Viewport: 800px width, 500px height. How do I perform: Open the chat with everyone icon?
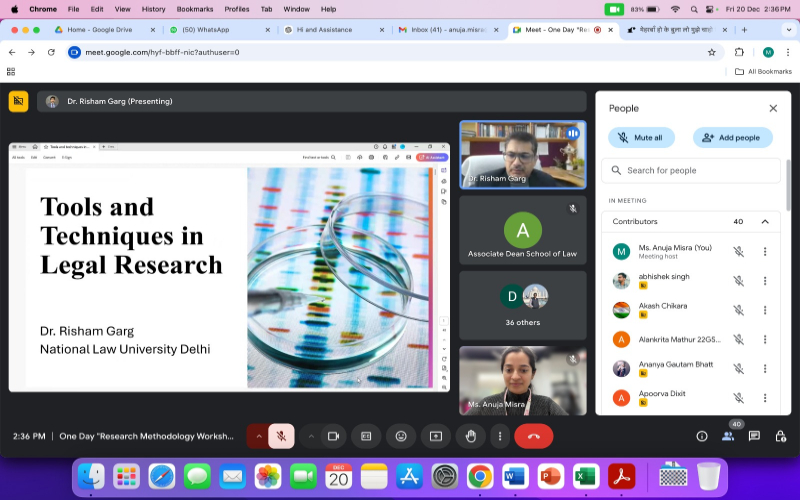(x=754, y=436)
